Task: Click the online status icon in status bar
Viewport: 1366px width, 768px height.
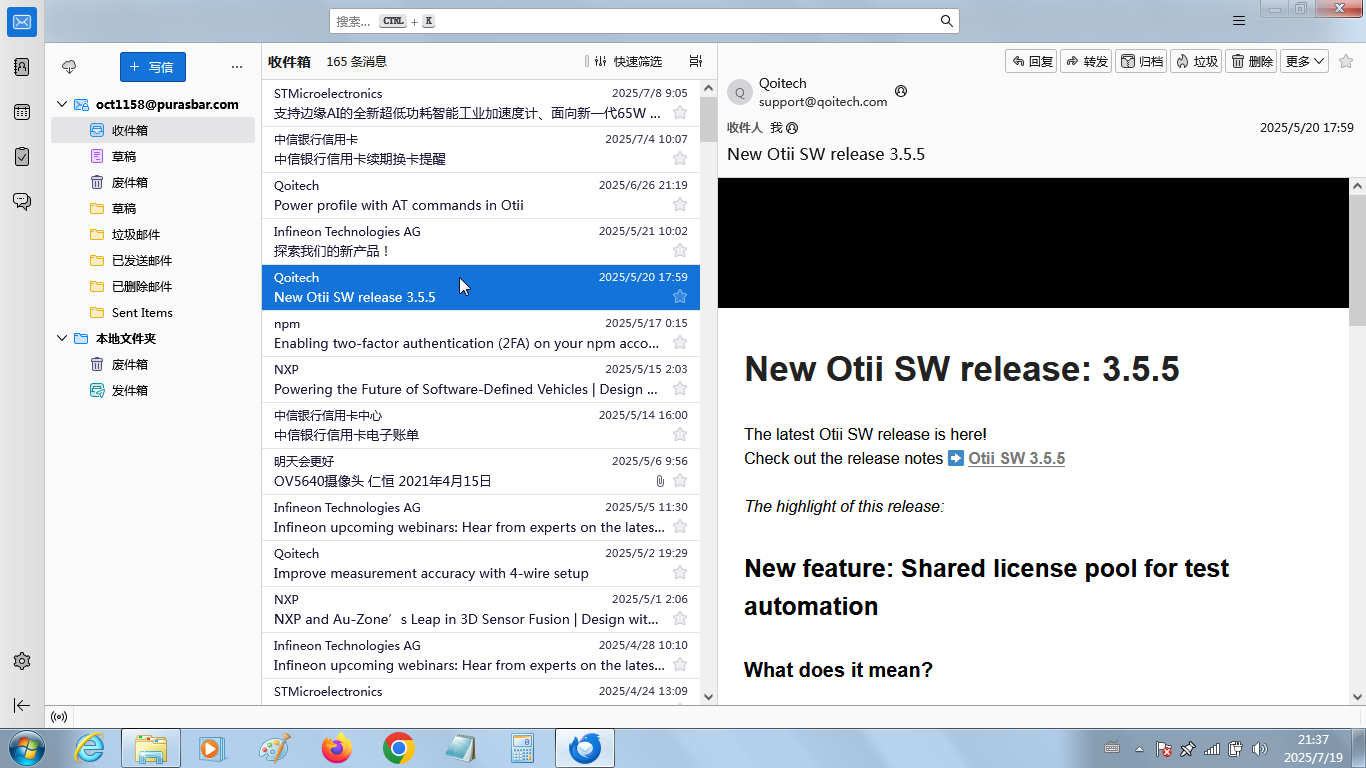Action: pos(59,716)
